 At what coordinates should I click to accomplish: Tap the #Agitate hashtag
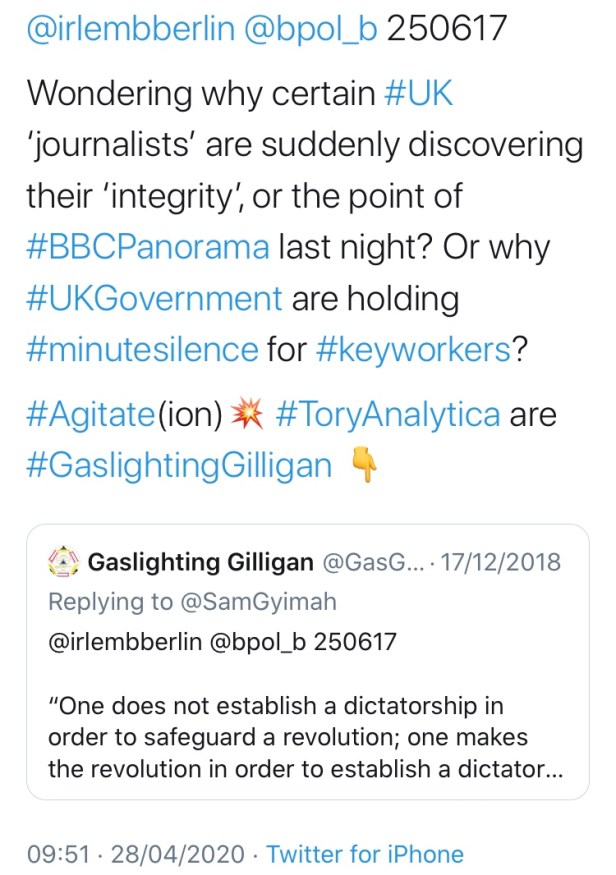(87, 415)
